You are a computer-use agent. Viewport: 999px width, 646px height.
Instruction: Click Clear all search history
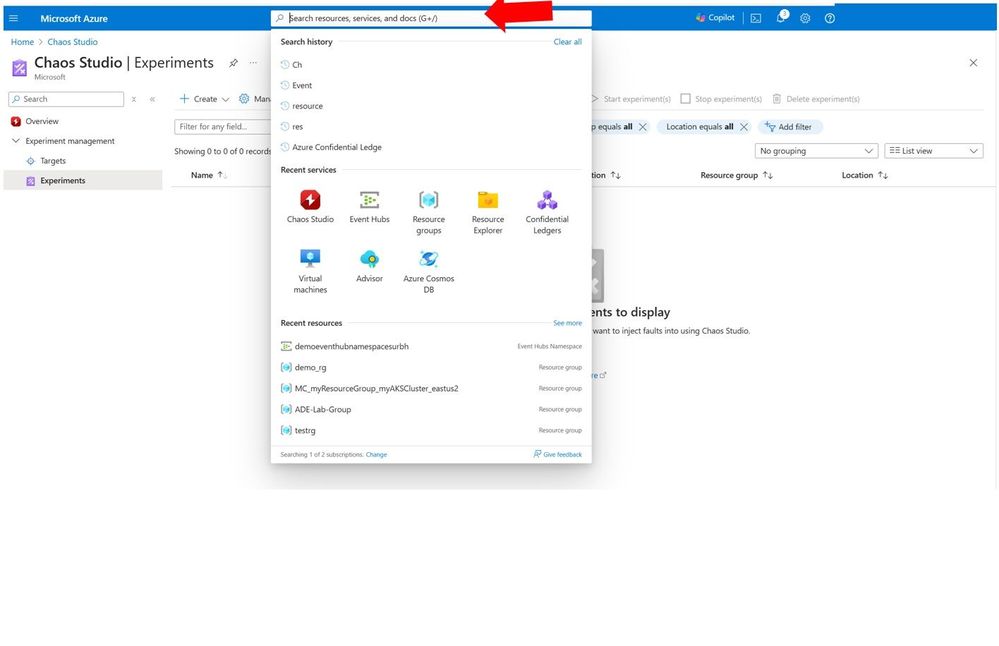567,42
